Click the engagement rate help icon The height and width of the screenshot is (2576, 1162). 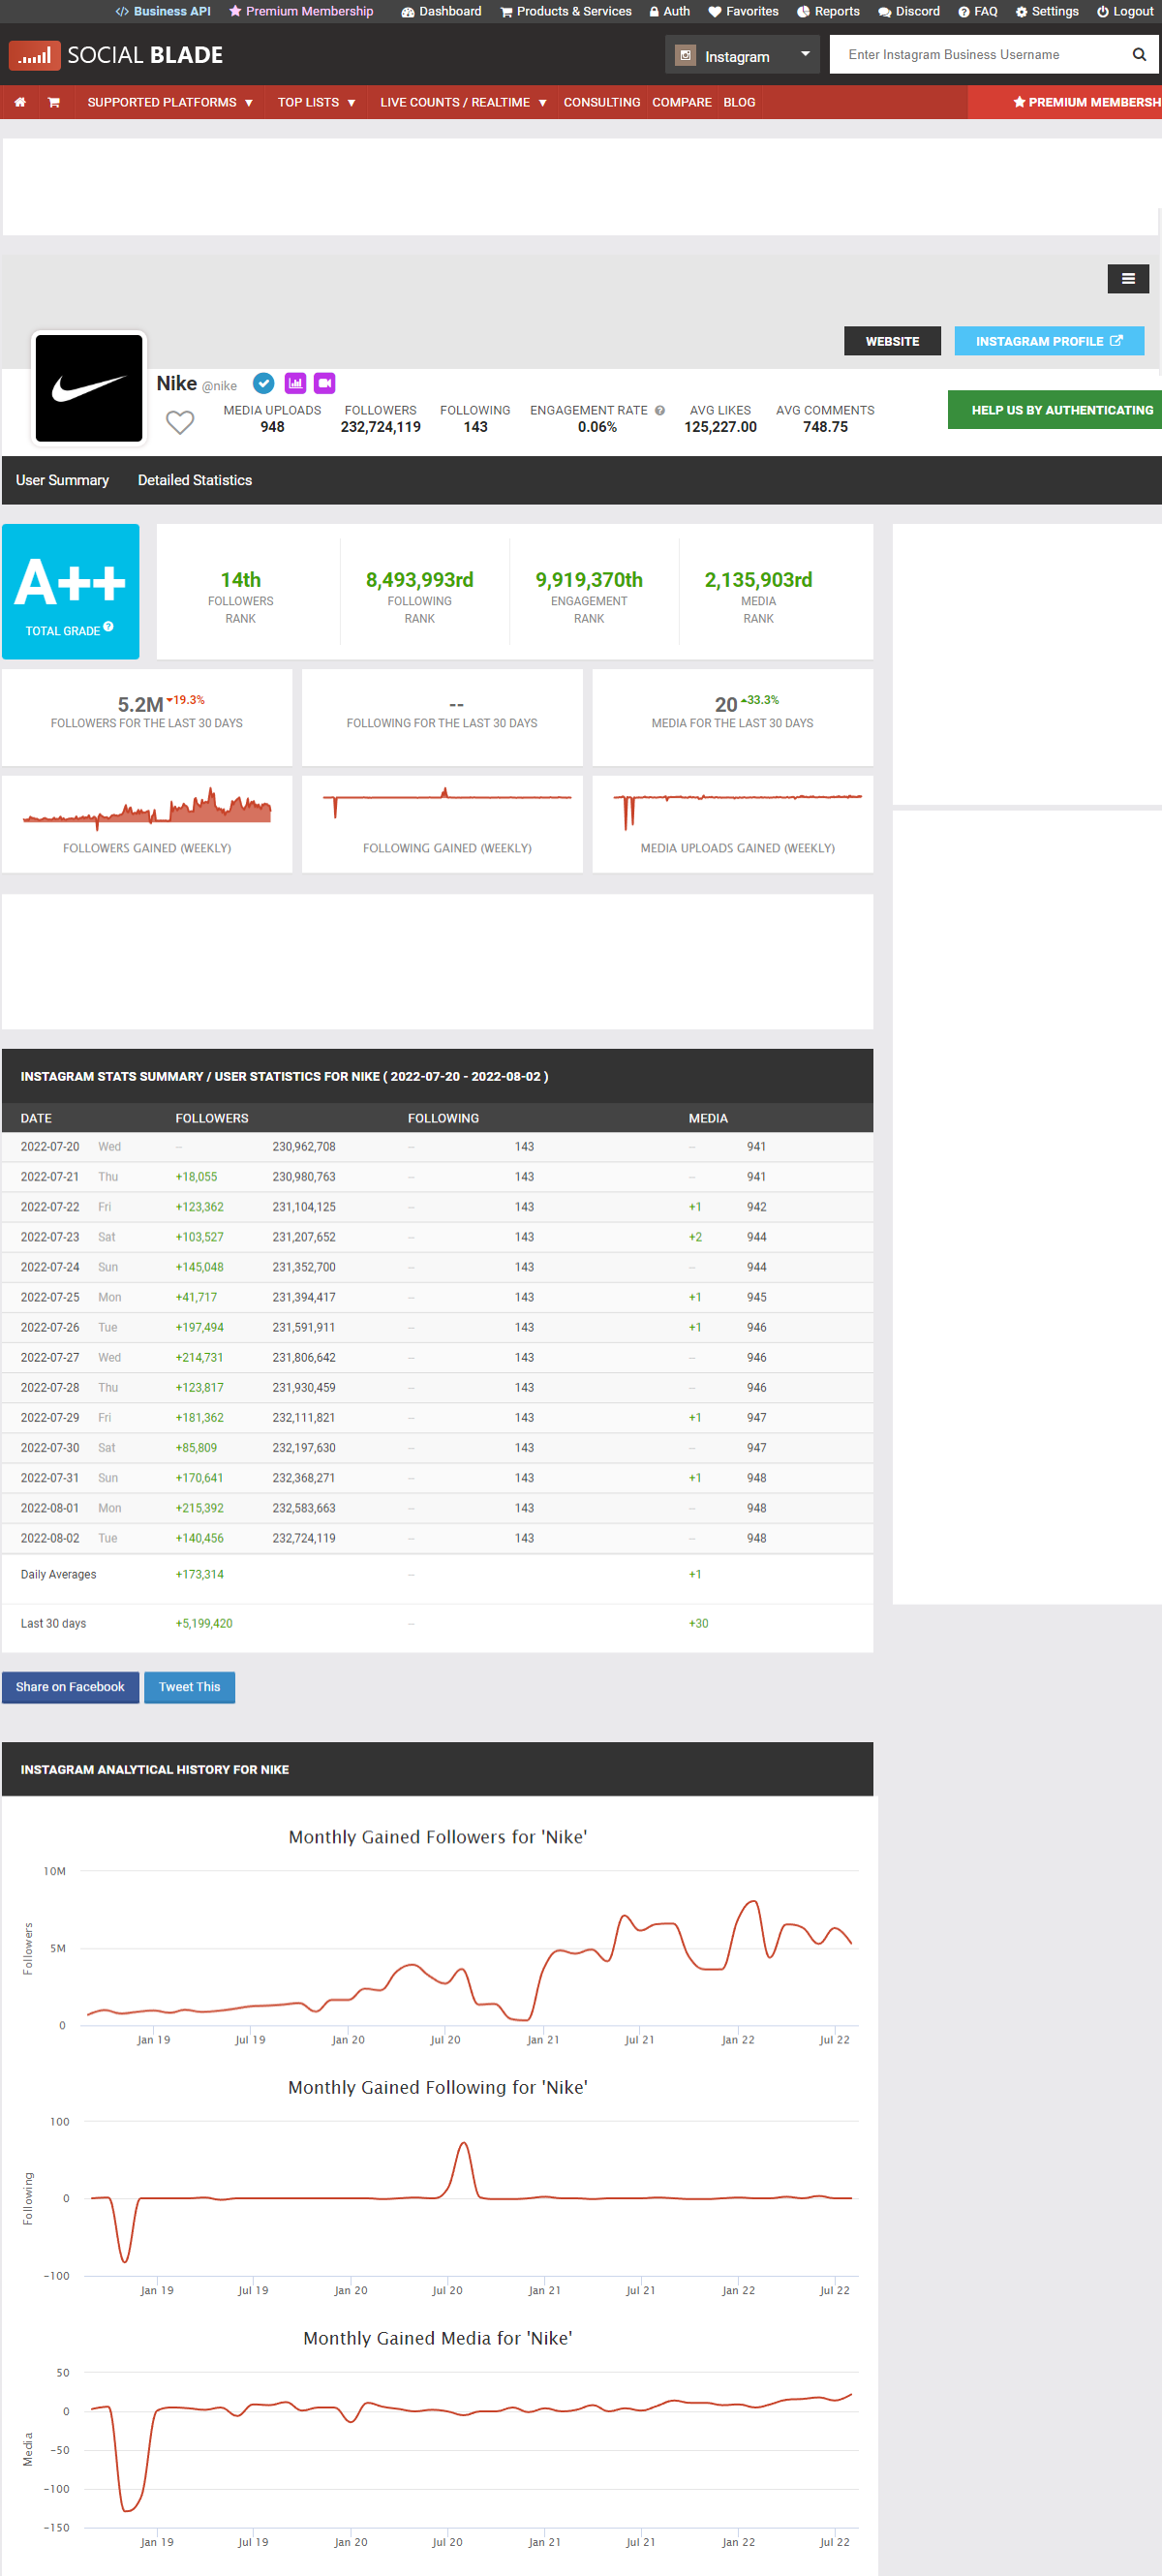click(x=660, y=410)
